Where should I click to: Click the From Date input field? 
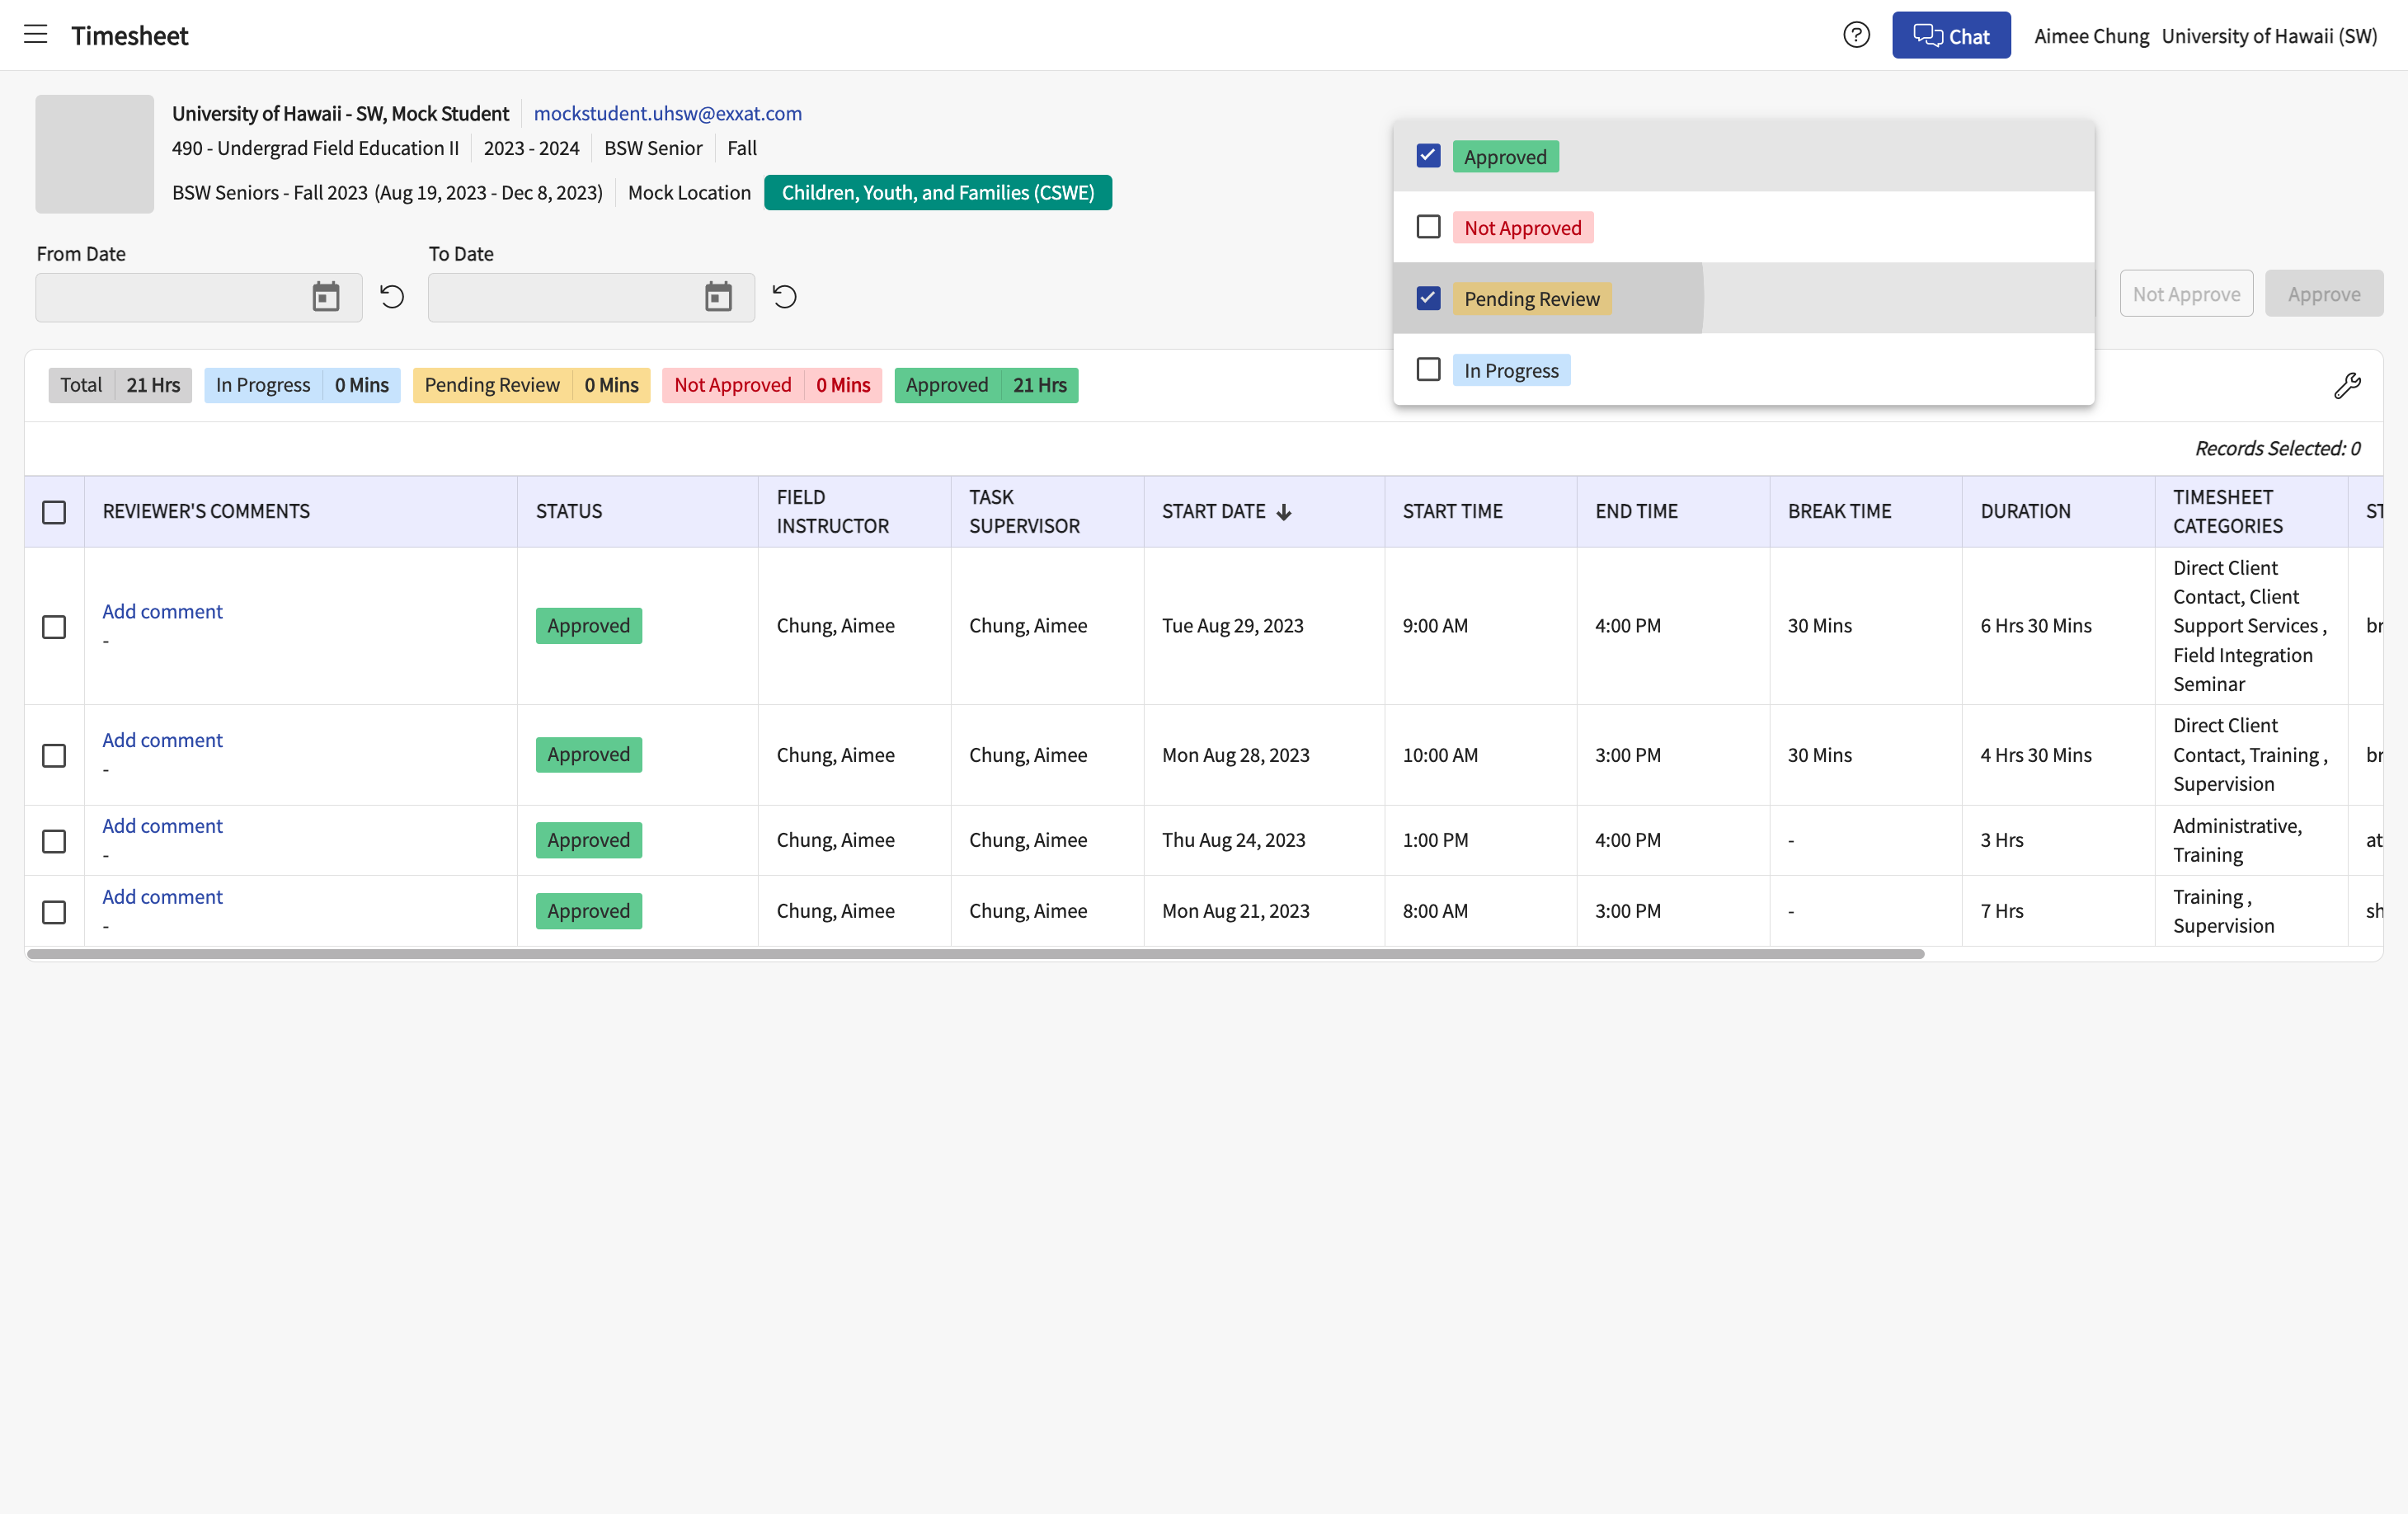click(x=199, y=298)
